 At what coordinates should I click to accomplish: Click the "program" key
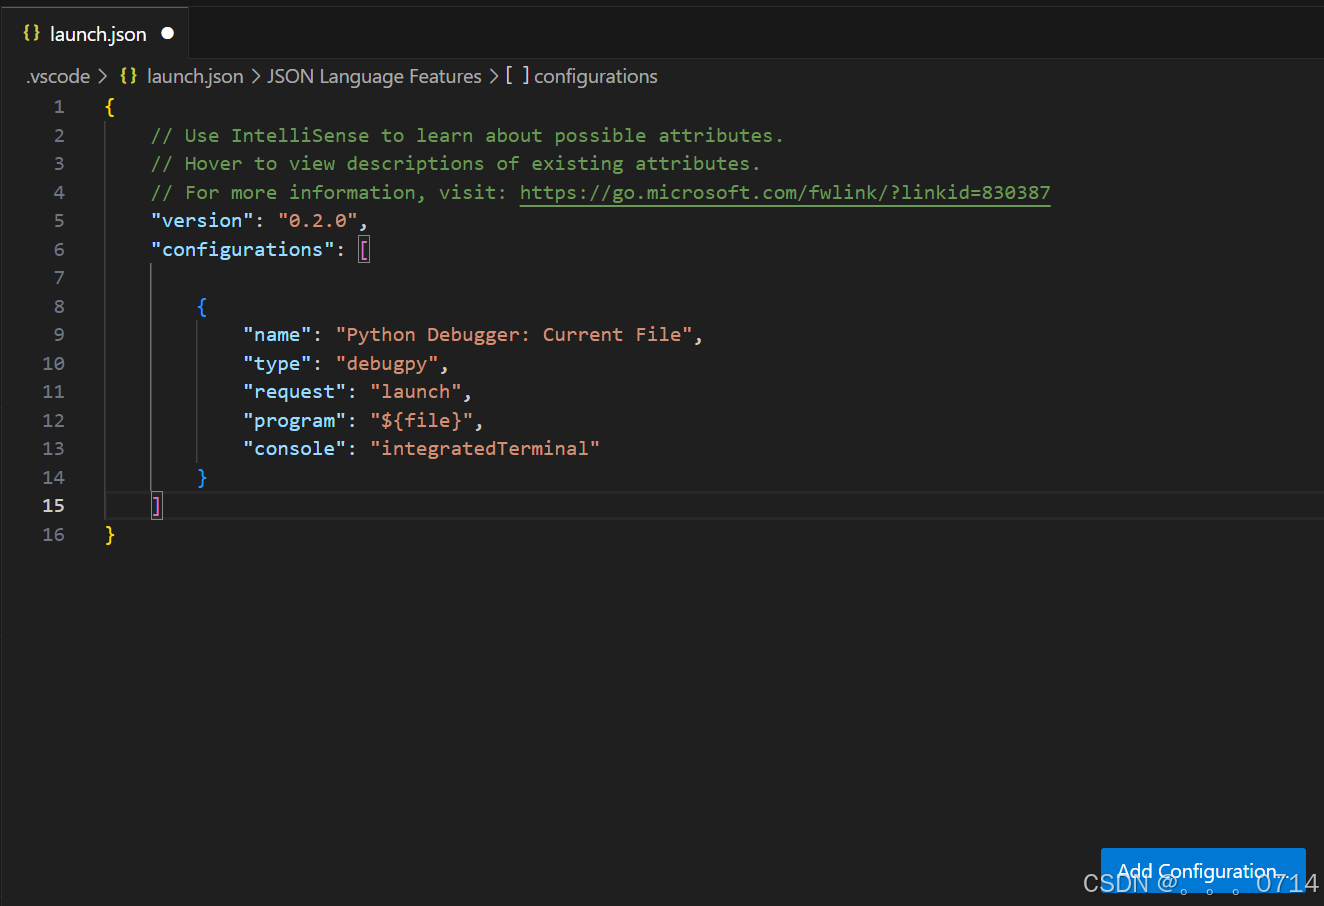[295, 421]
